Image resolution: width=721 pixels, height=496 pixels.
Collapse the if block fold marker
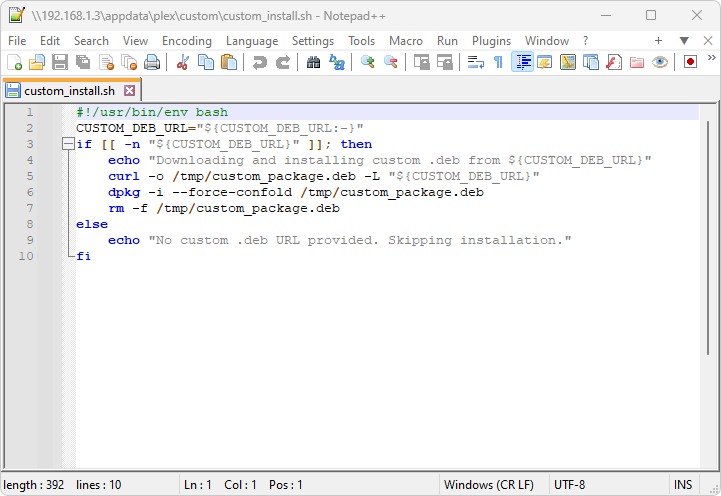click(68, 144)
